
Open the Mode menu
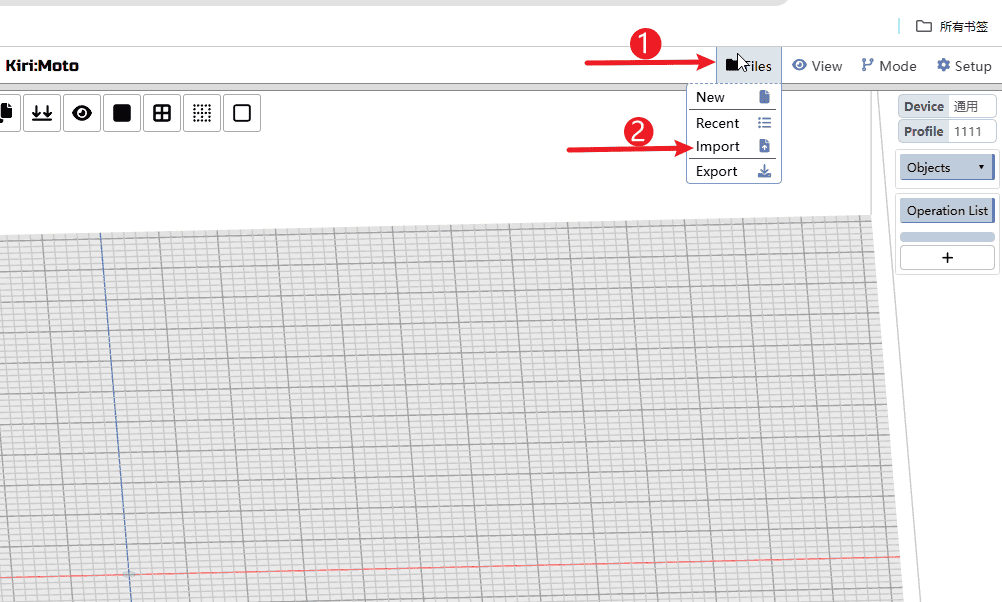coord(888,66)
